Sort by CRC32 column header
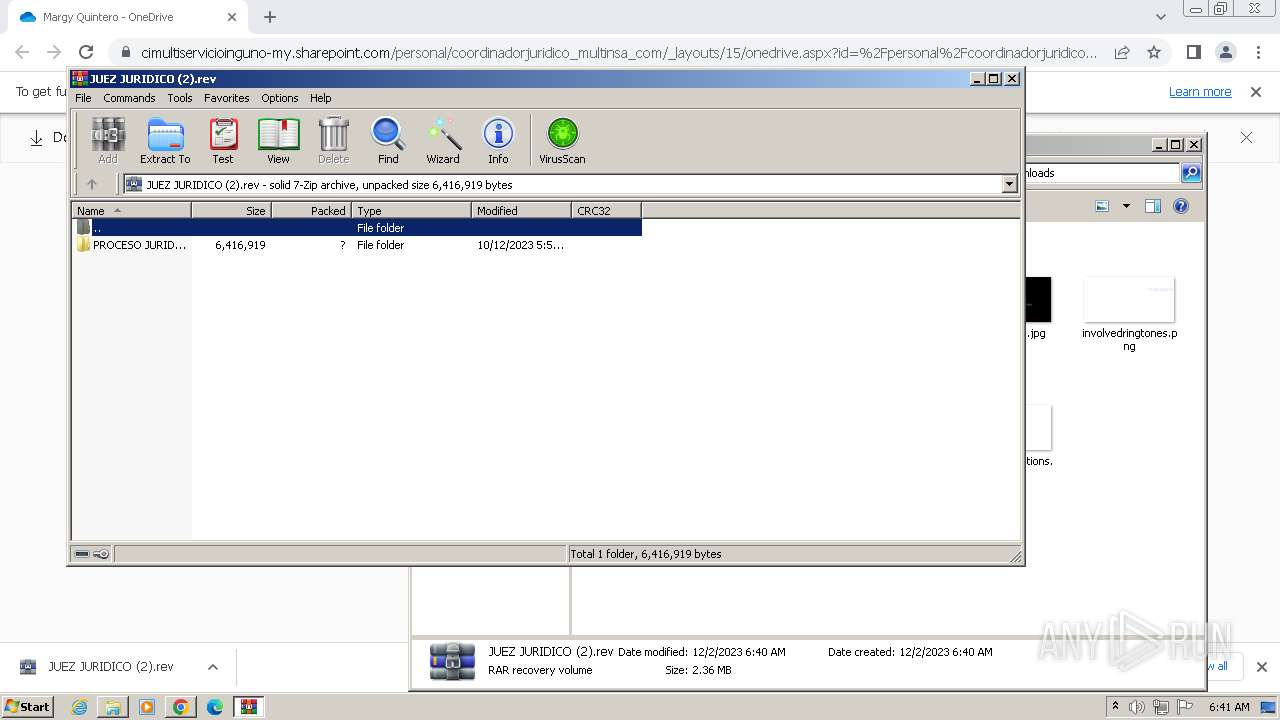 [x=606, y=210]
